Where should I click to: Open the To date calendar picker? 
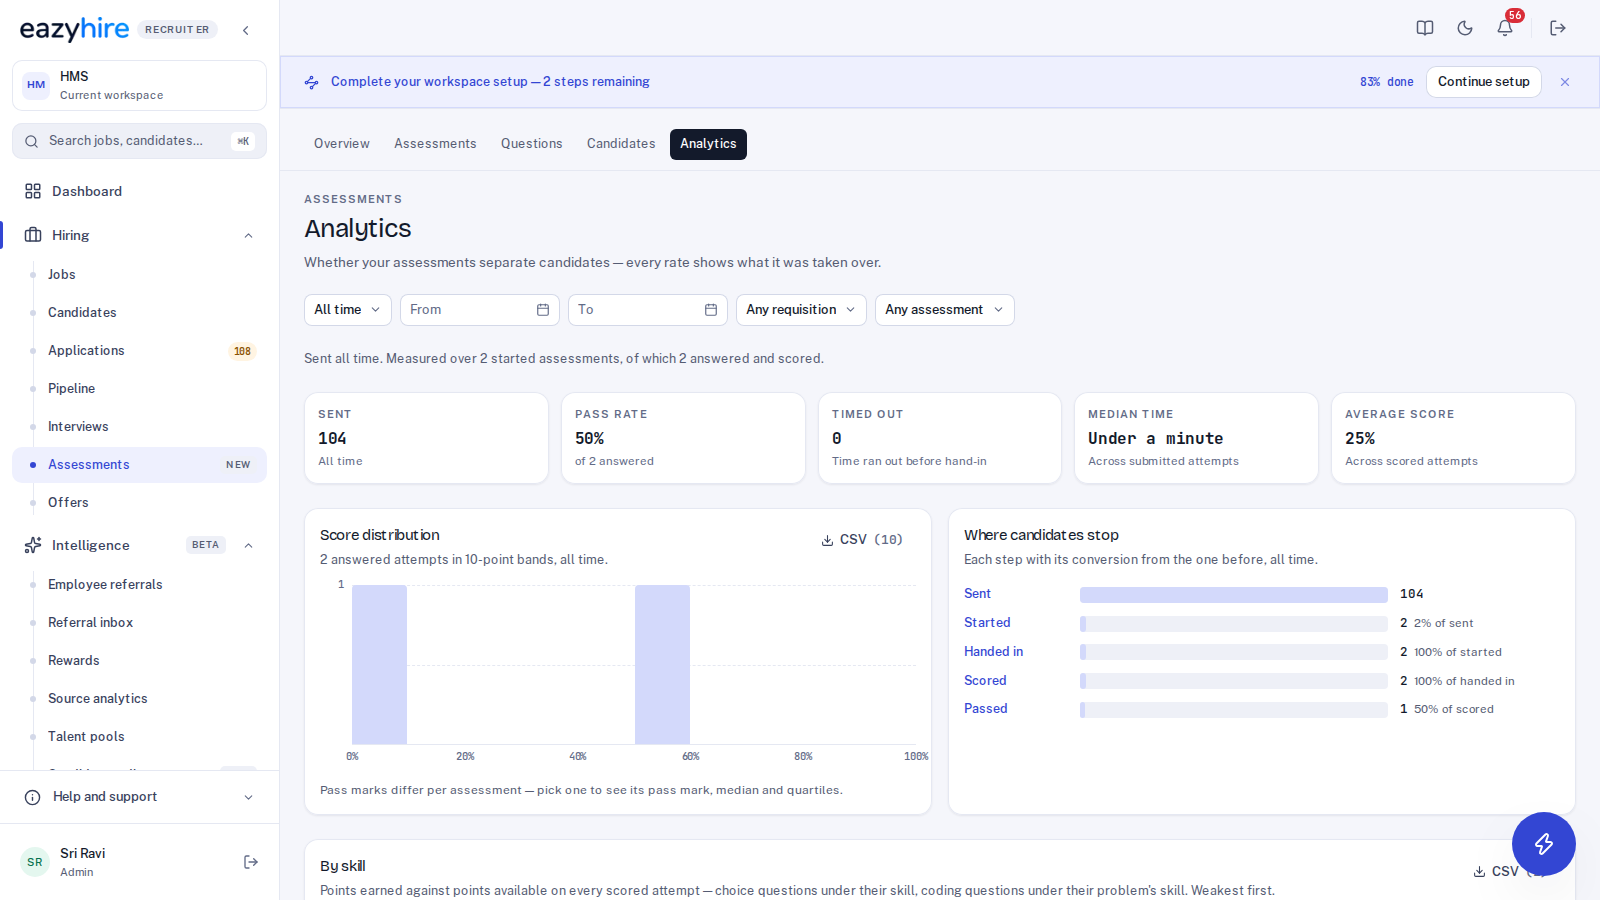tap(711, 310)
